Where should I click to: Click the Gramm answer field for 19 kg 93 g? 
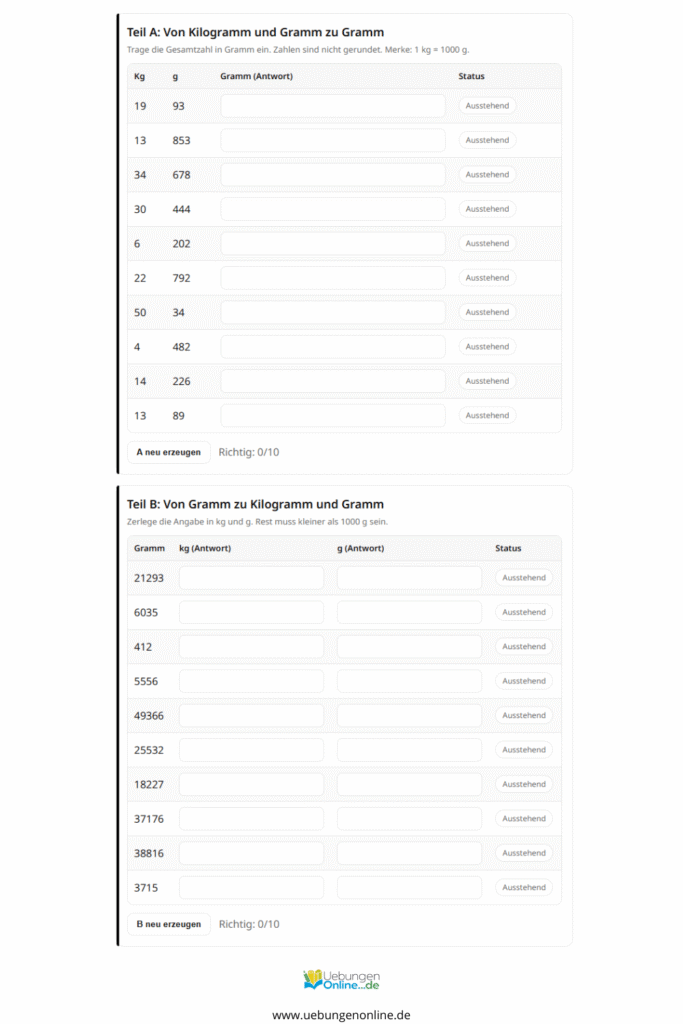click(x=333, y=106)
